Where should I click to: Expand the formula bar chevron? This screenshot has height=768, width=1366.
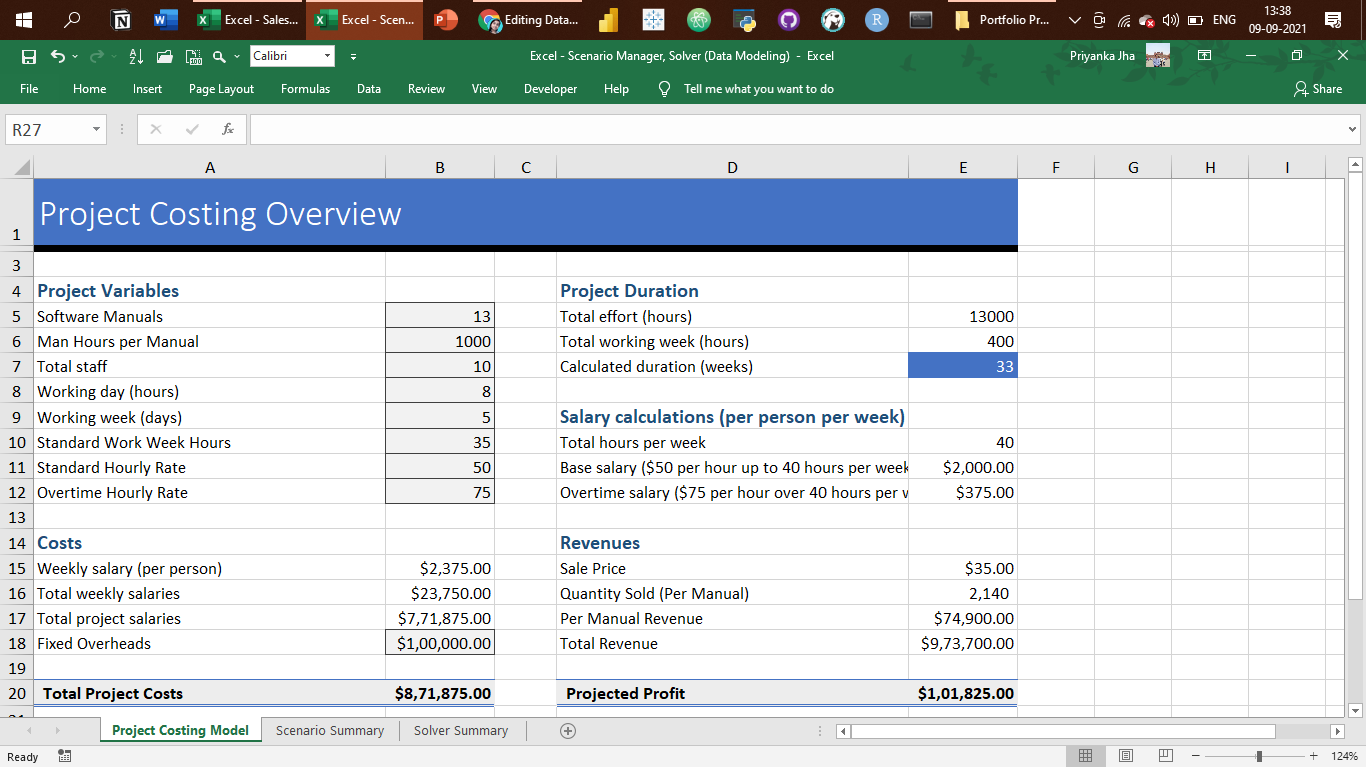click(1352, 129)
